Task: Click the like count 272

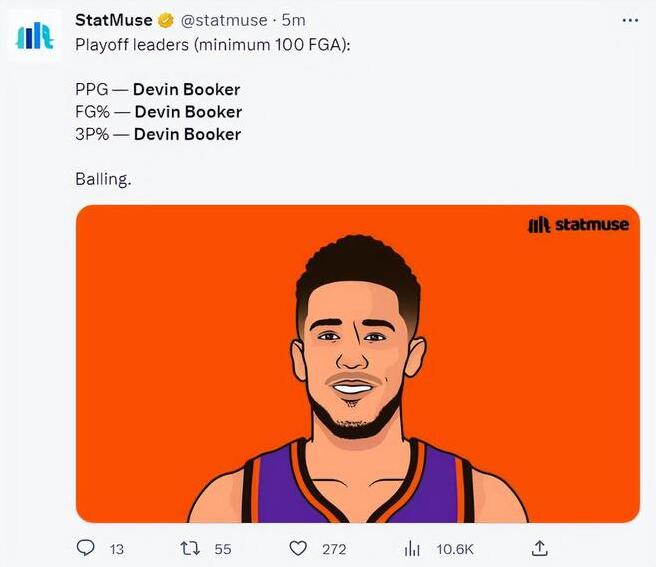Action: point(334,549)
